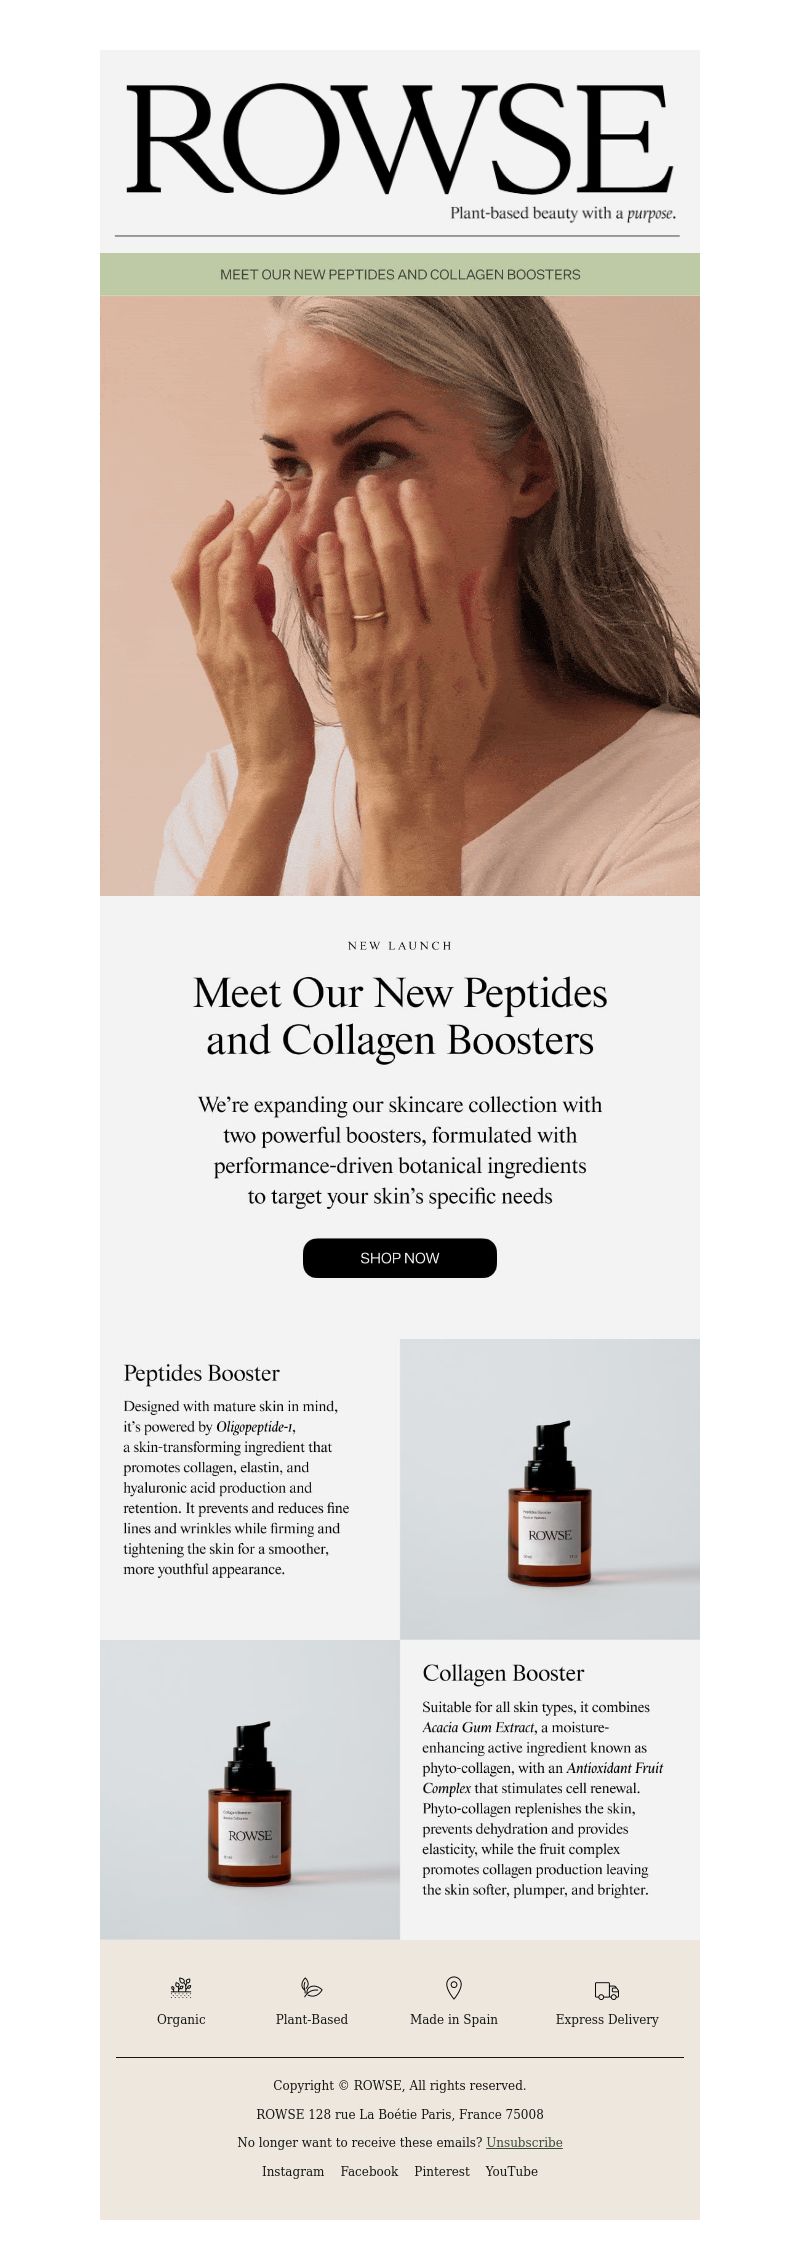The height and width of the screenshot is (2259, 800).
Task: Click the Made in Spain location pin icon
Action: [453, 1987]
